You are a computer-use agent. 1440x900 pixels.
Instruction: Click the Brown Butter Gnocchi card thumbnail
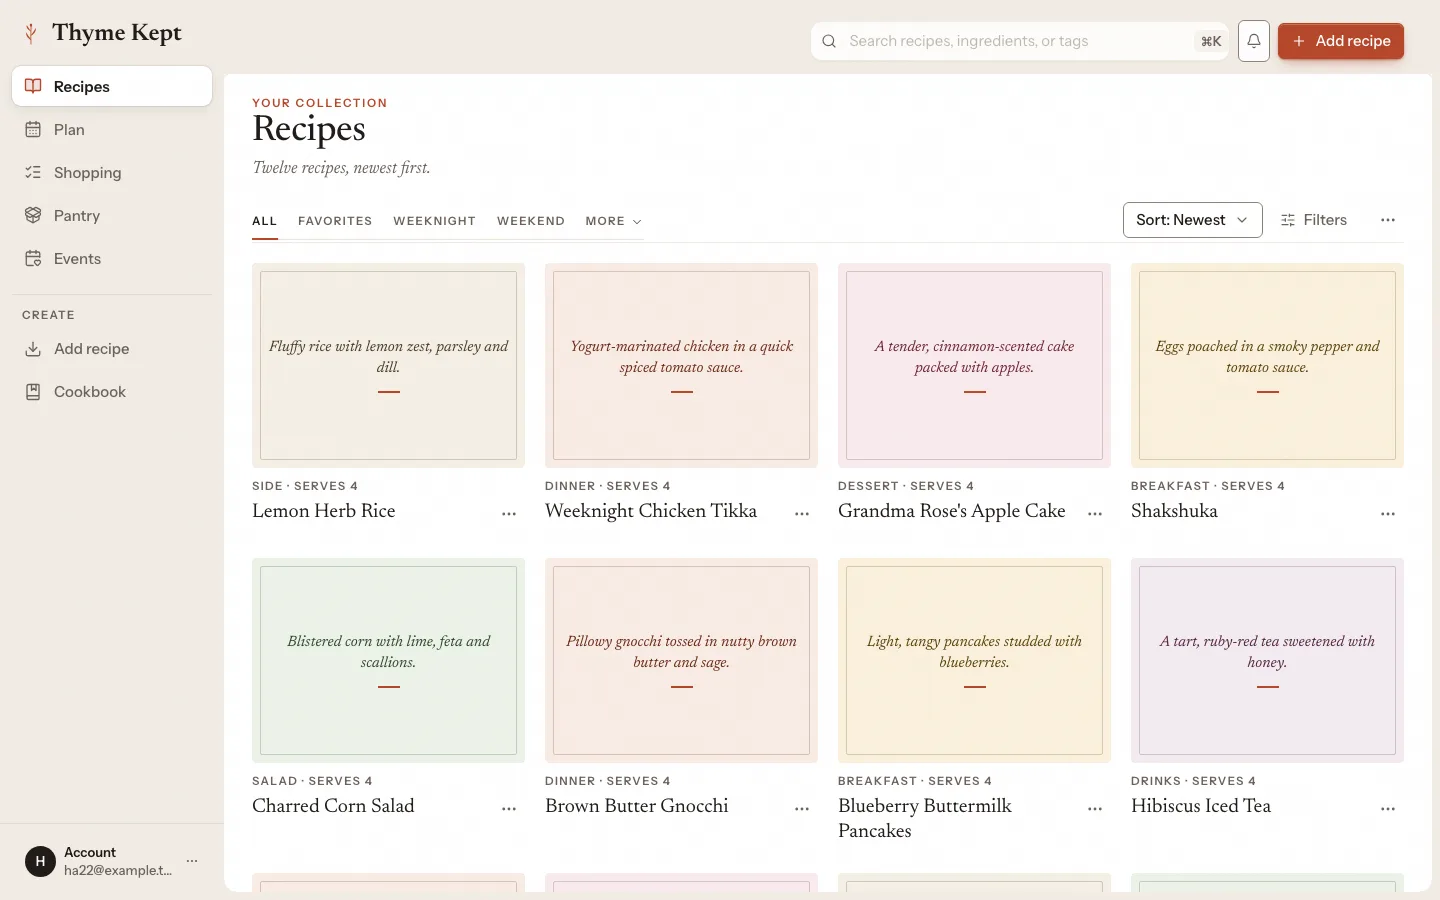[x=681, y=660]
